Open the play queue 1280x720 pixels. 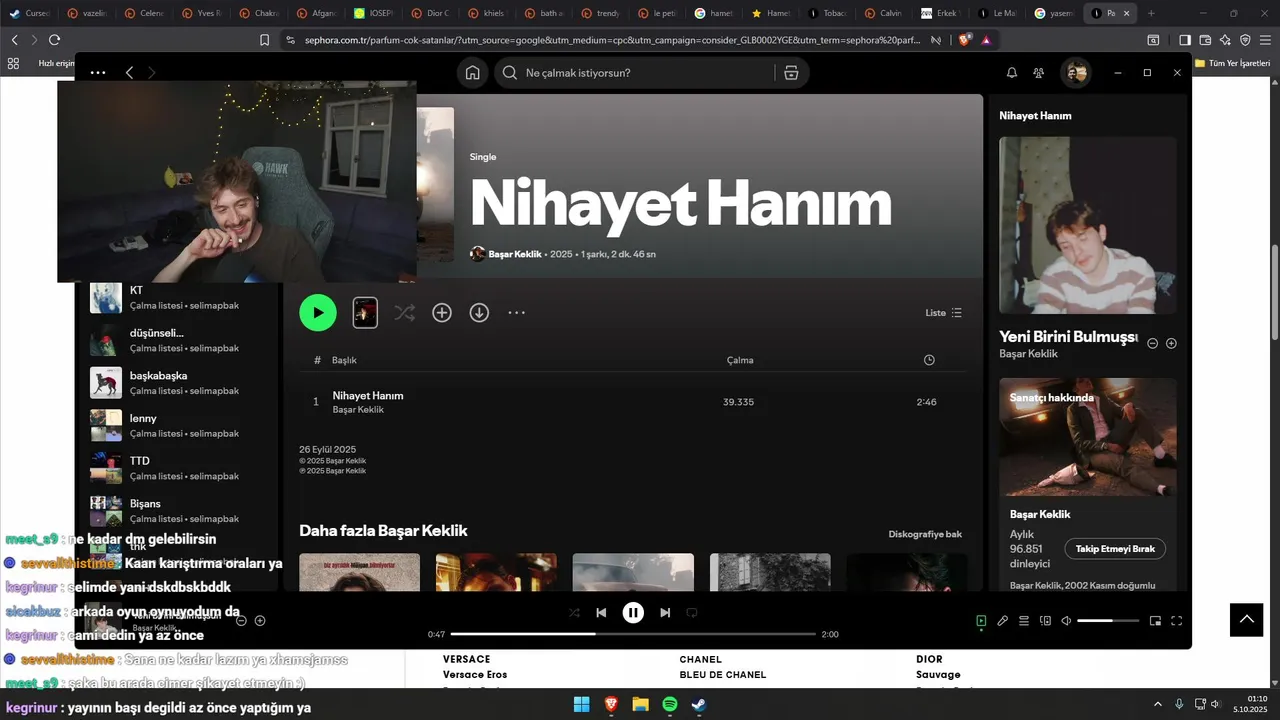point(1024,621)
